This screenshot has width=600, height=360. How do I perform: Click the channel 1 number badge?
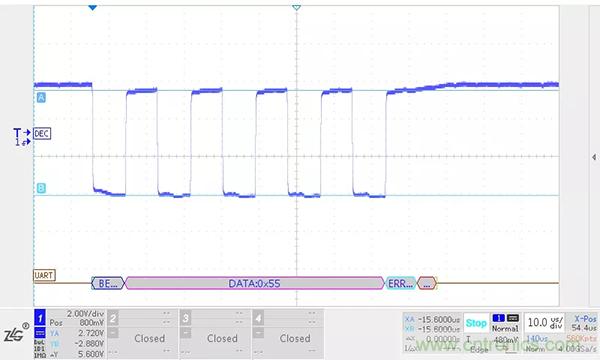[40, 318]
